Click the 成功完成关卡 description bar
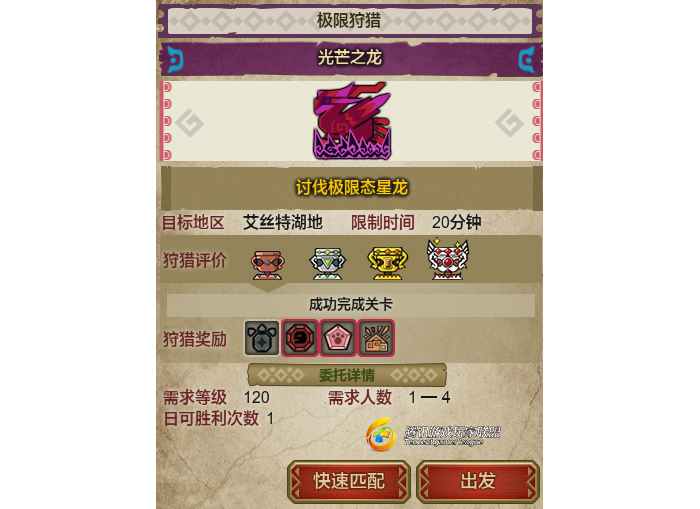 (351, 305)
